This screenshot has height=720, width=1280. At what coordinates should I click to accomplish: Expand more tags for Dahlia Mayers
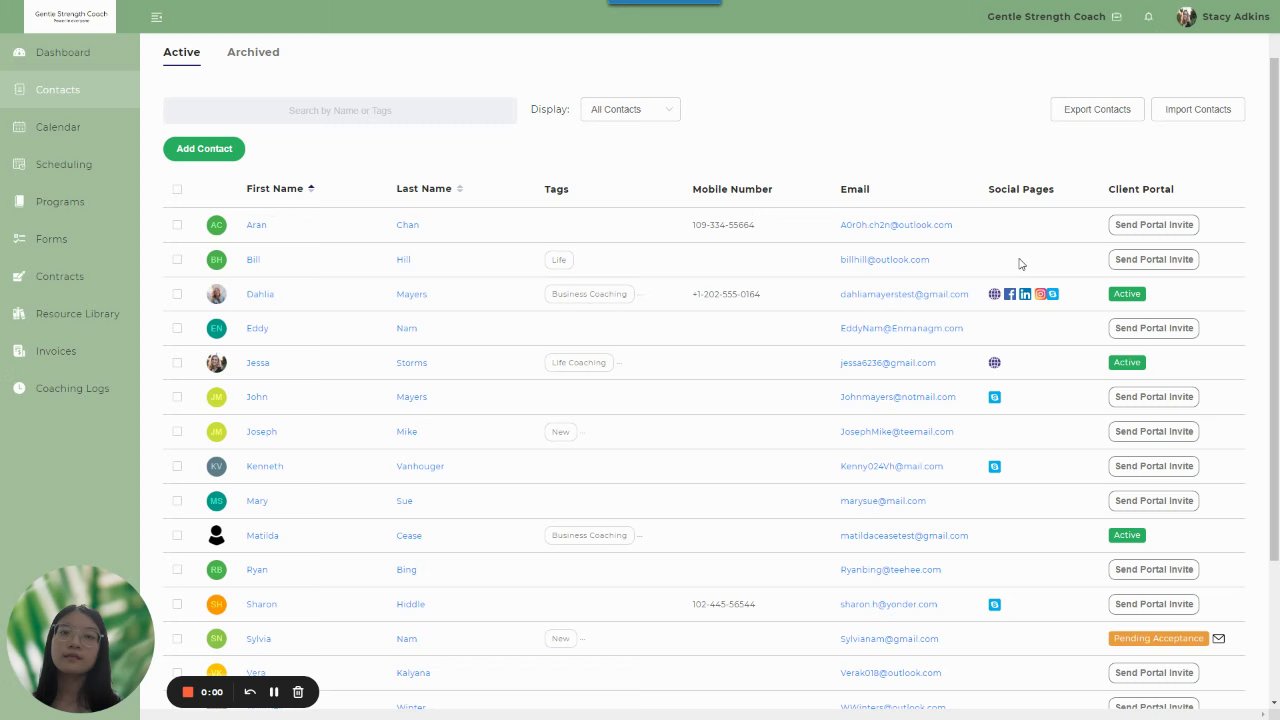pos(639,294)
